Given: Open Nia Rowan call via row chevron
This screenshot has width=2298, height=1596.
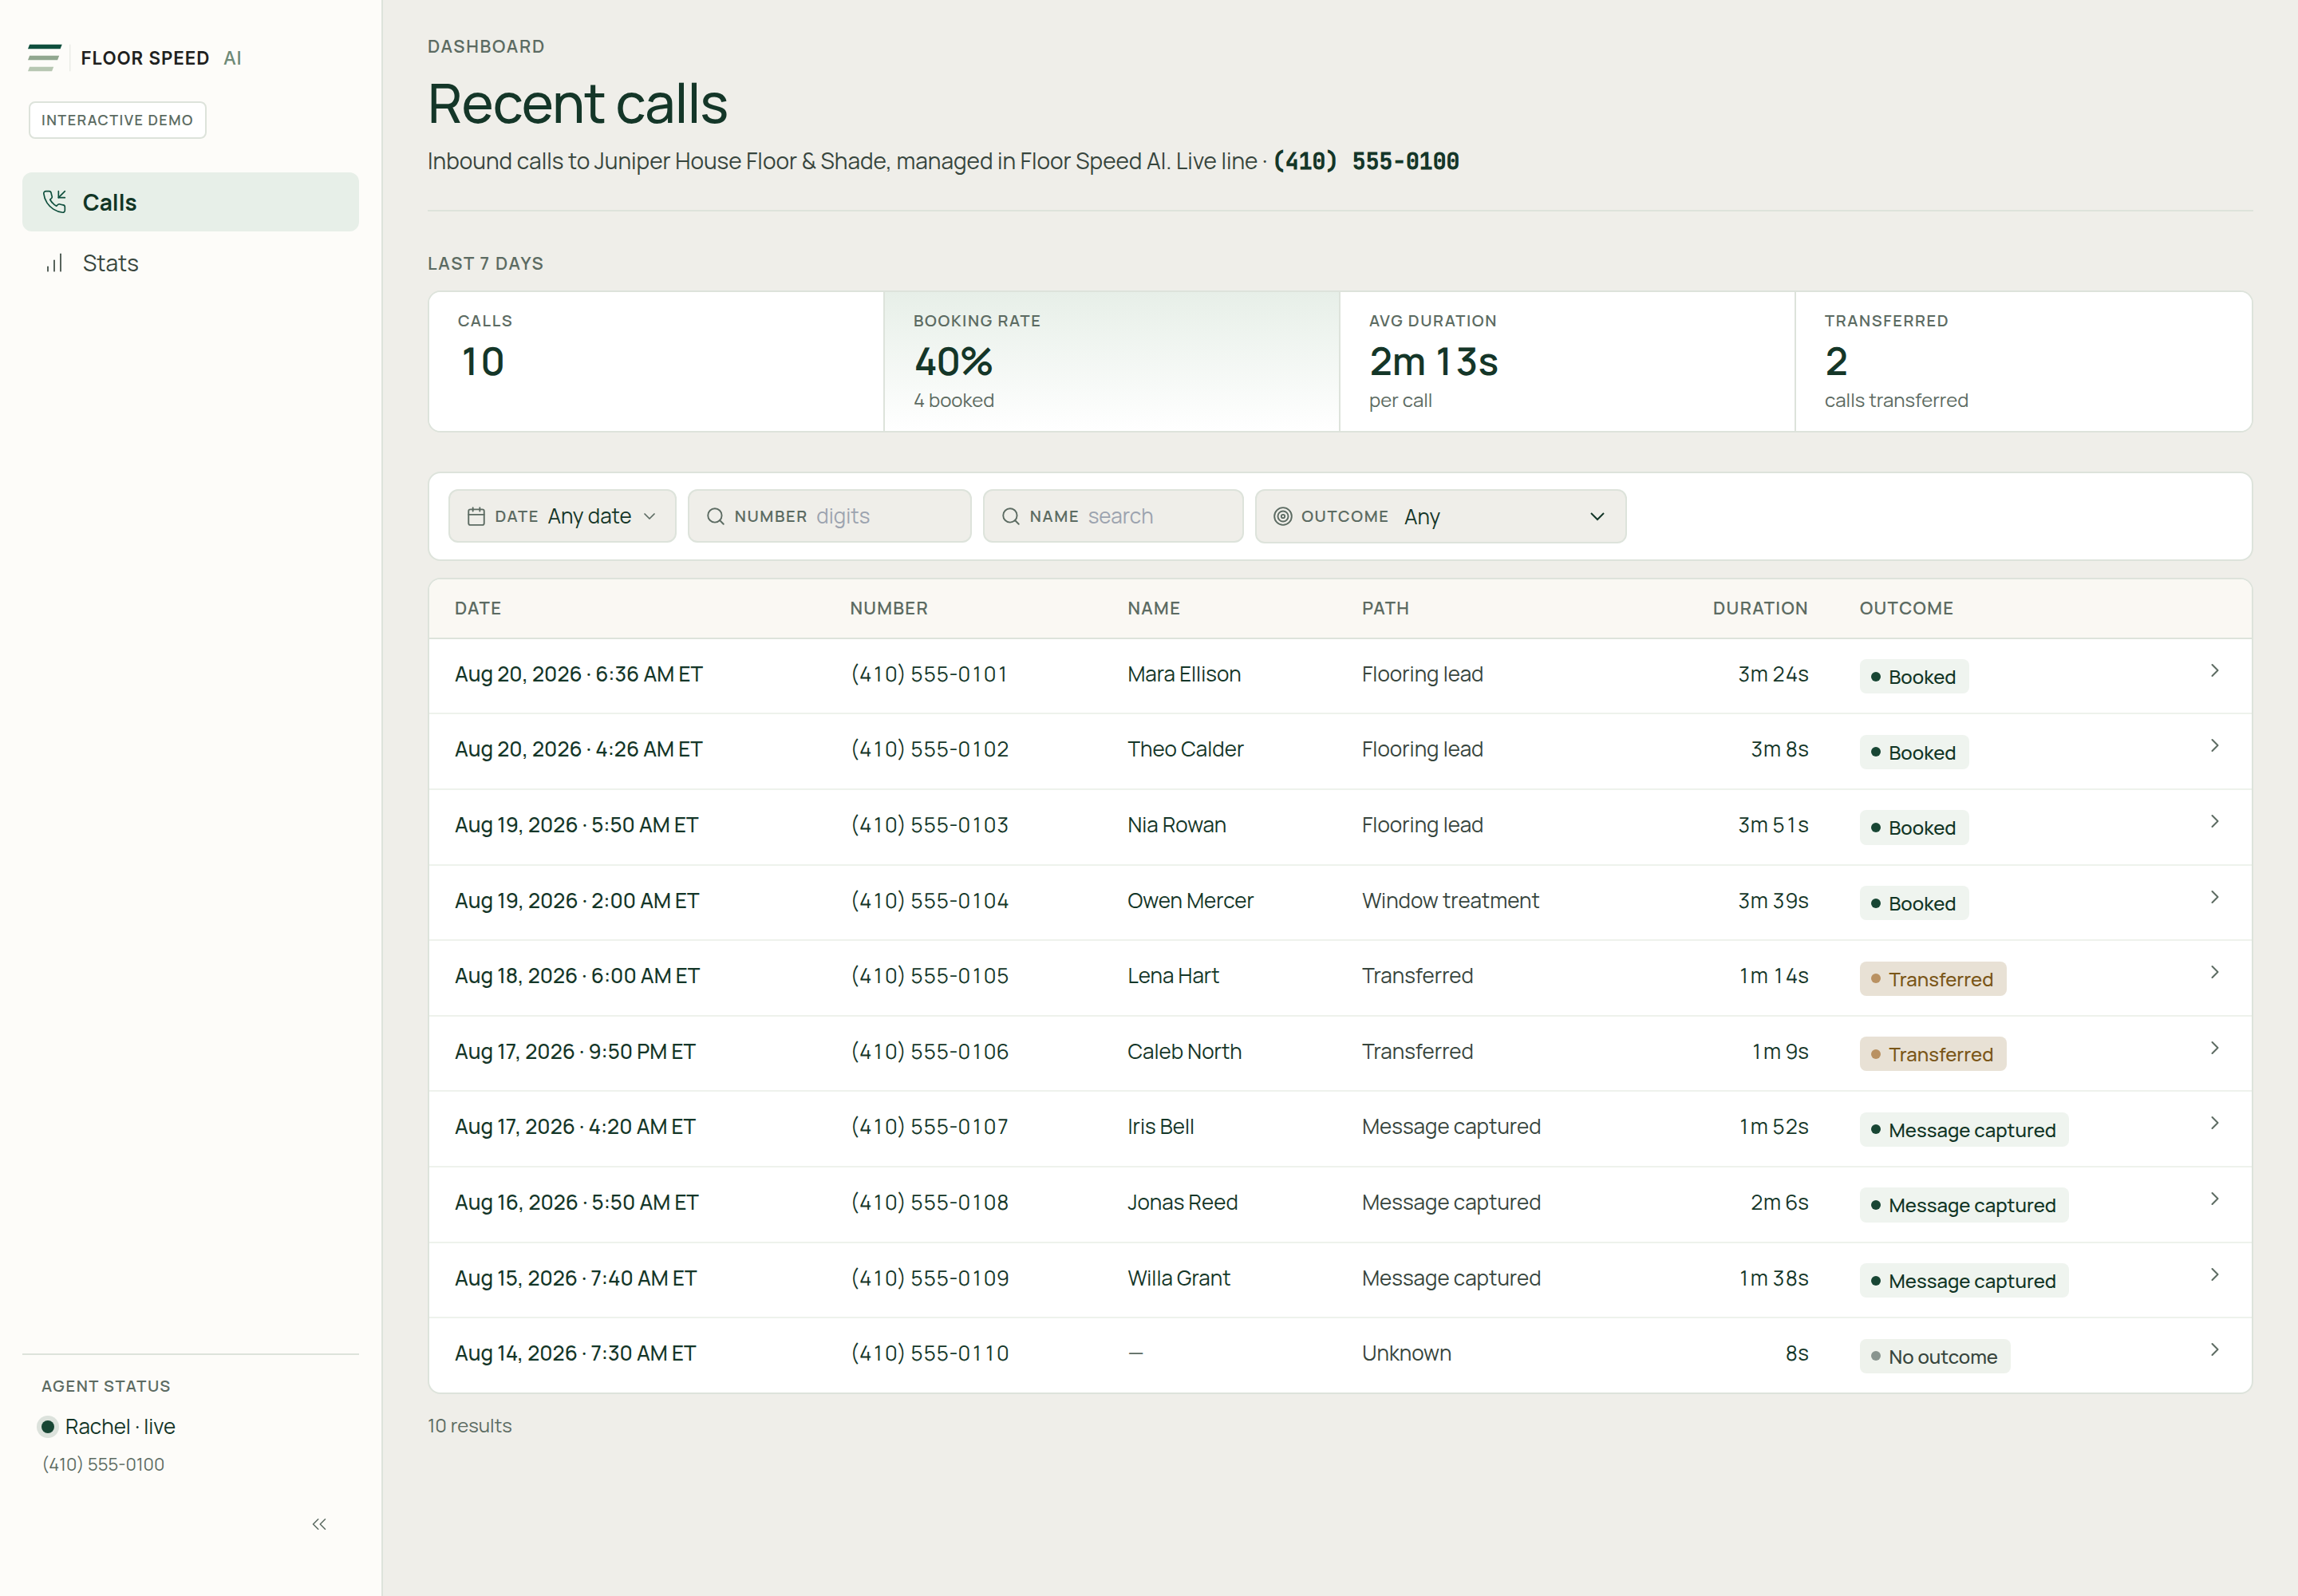Looking at the screenshot, I should point(2214,822).
